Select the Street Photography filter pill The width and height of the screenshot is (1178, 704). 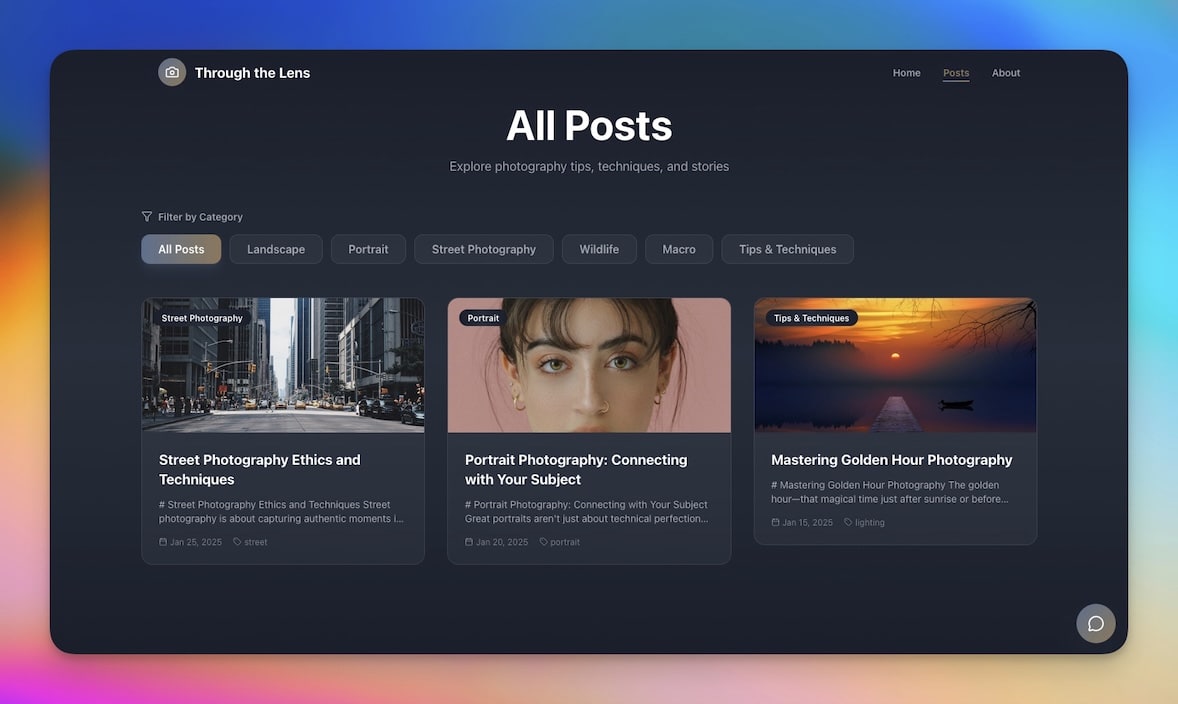pyautogui.click(x=483, y=248)
